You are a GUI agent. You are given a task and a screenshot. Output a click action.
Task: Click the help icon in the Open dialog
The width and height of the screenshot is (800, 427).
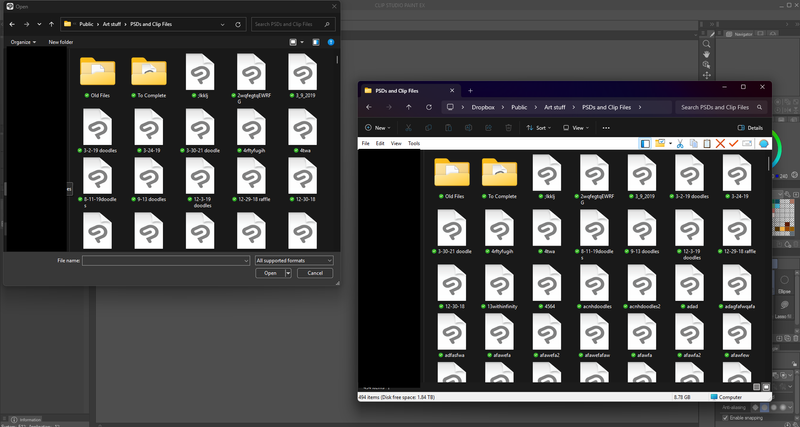330,42
